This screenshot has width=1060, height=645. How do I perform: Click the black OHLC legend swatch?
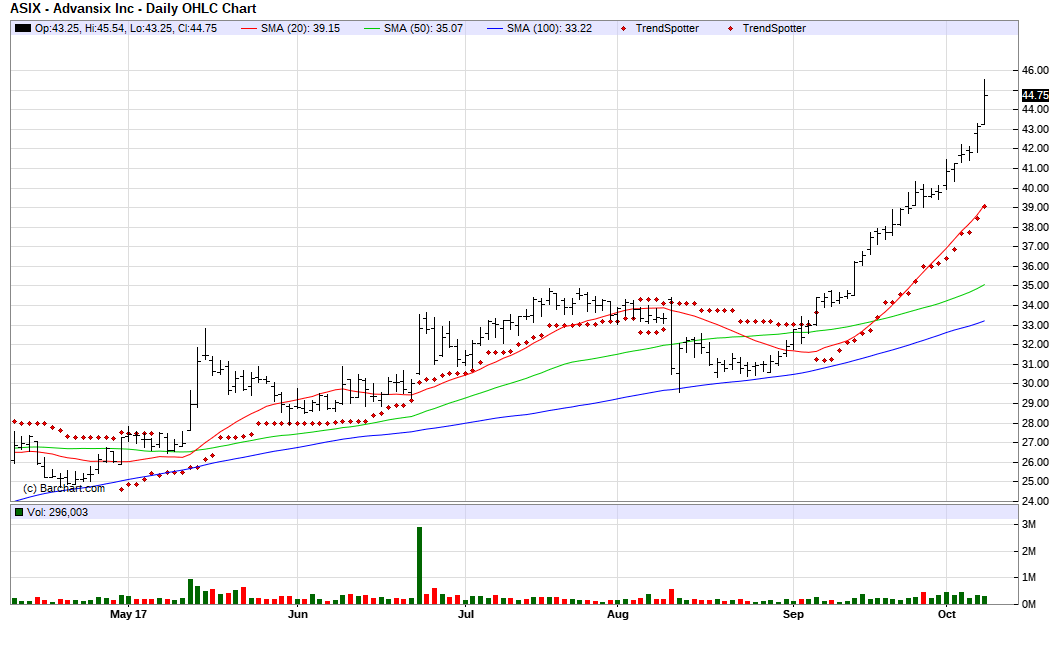point(23,28)
